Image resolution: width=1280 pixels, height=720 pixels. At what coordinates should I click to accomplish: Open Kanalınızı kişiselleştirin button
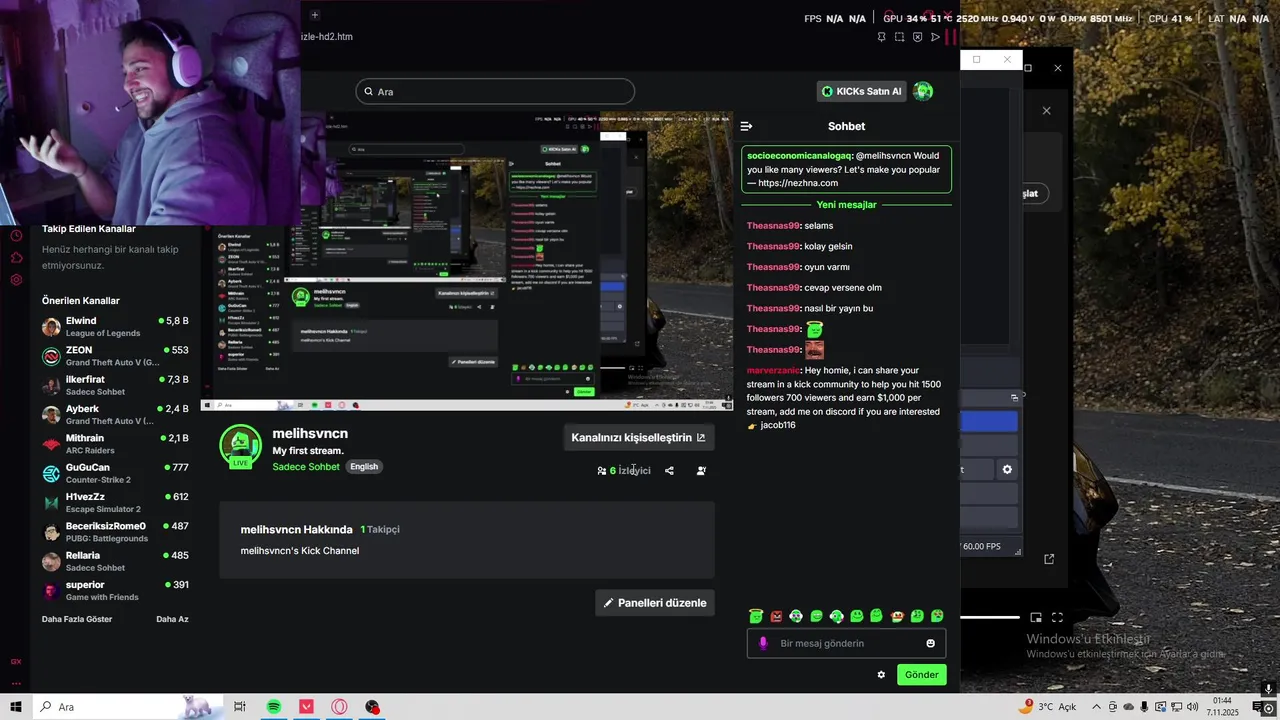(638, 437)
